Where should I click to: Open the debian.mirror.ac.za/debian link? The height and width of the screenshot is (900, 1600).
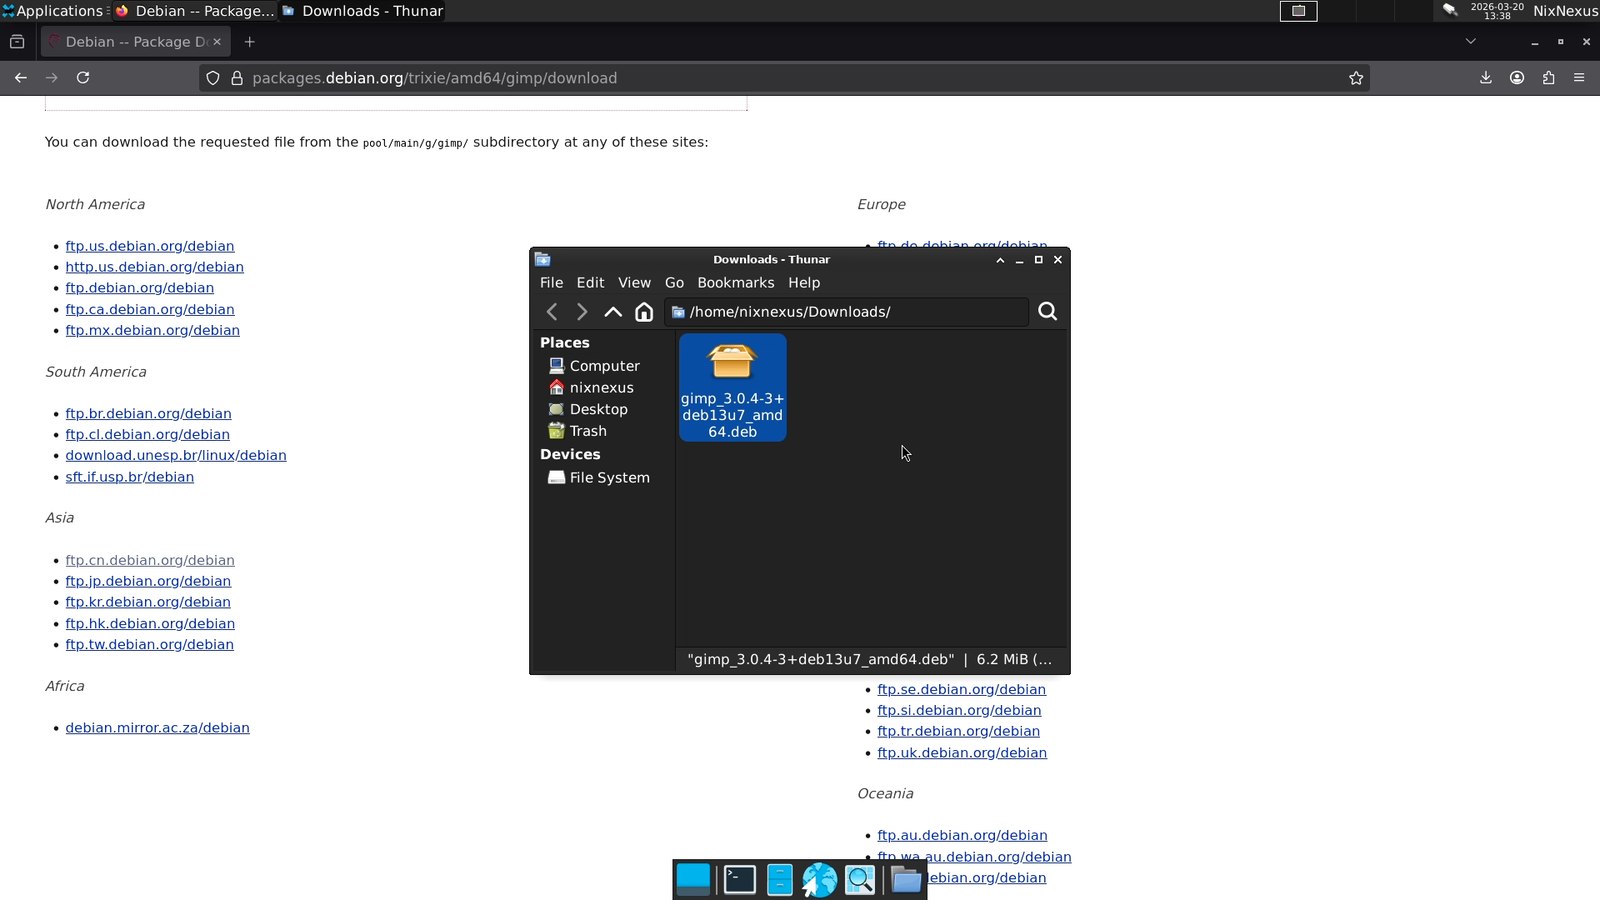[x=158, y=728]
